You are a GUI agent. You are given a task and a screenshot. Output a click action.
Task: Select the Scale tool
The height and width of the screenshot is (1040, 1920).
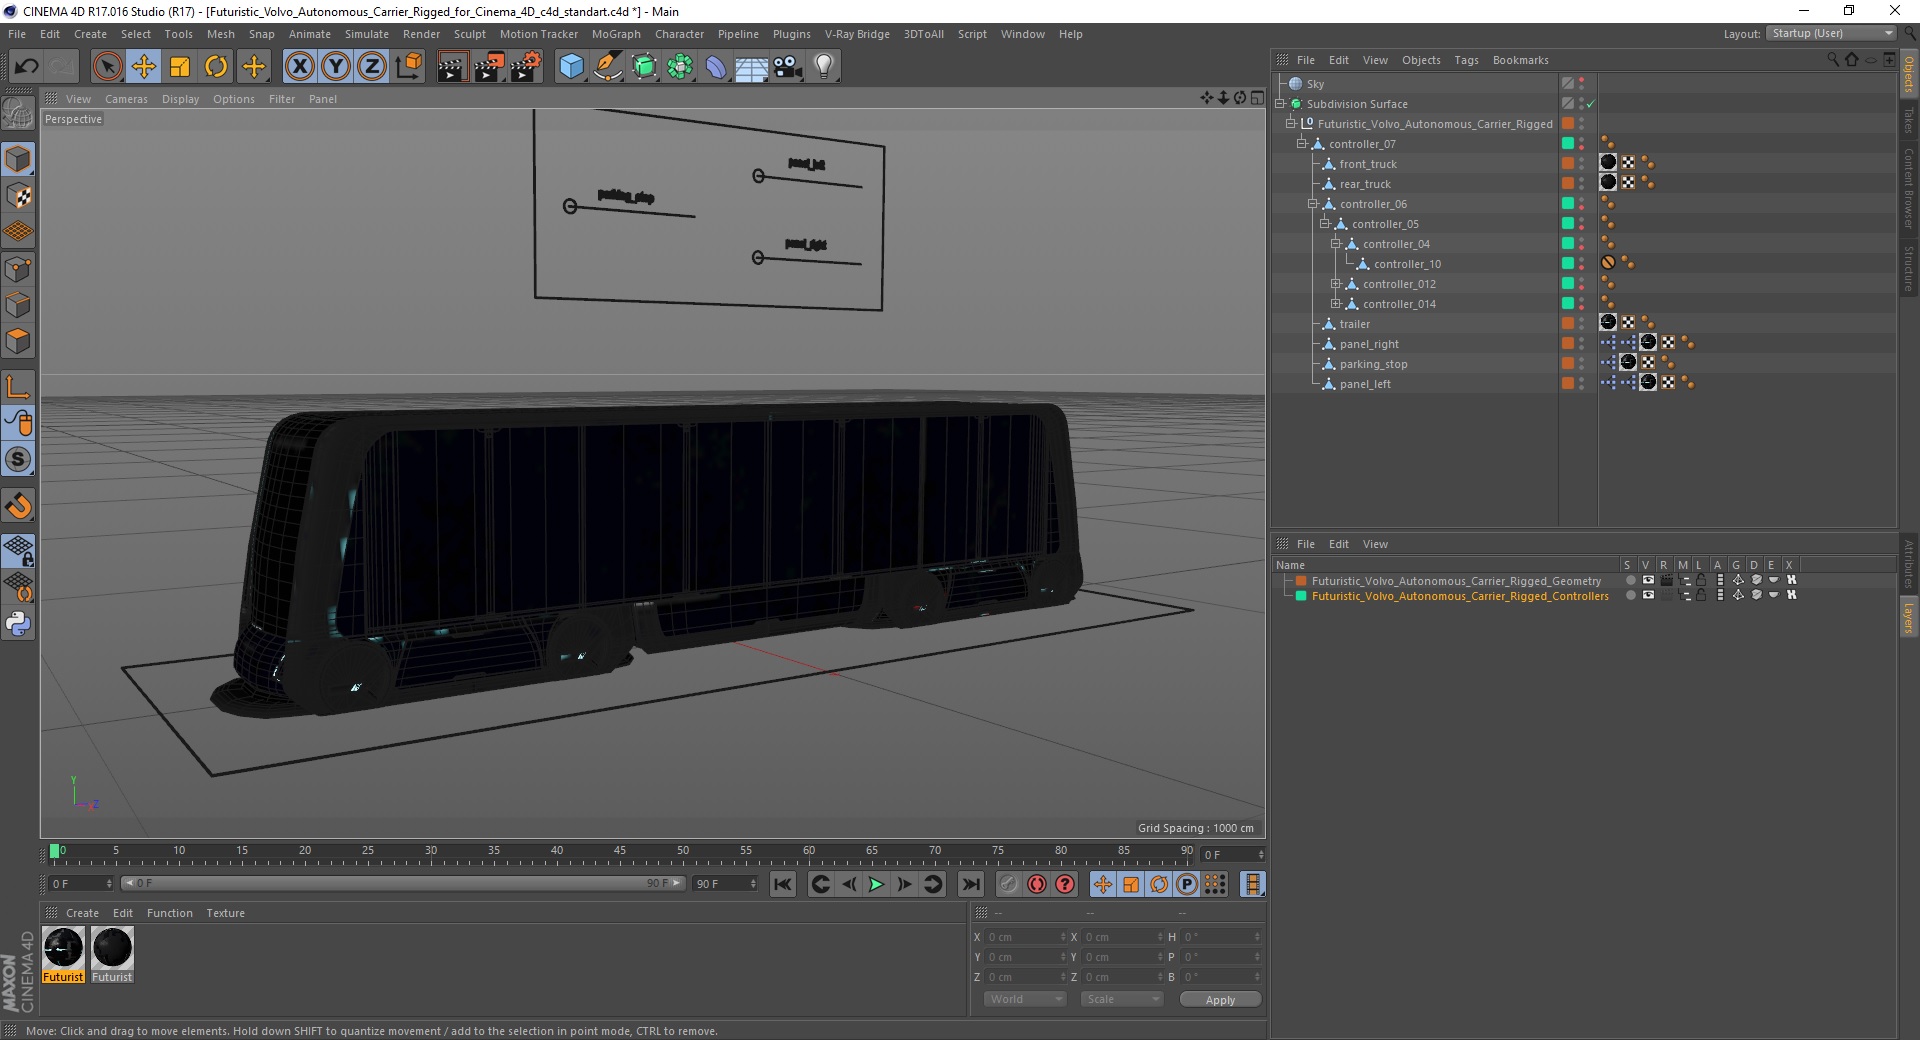point(180,67)
